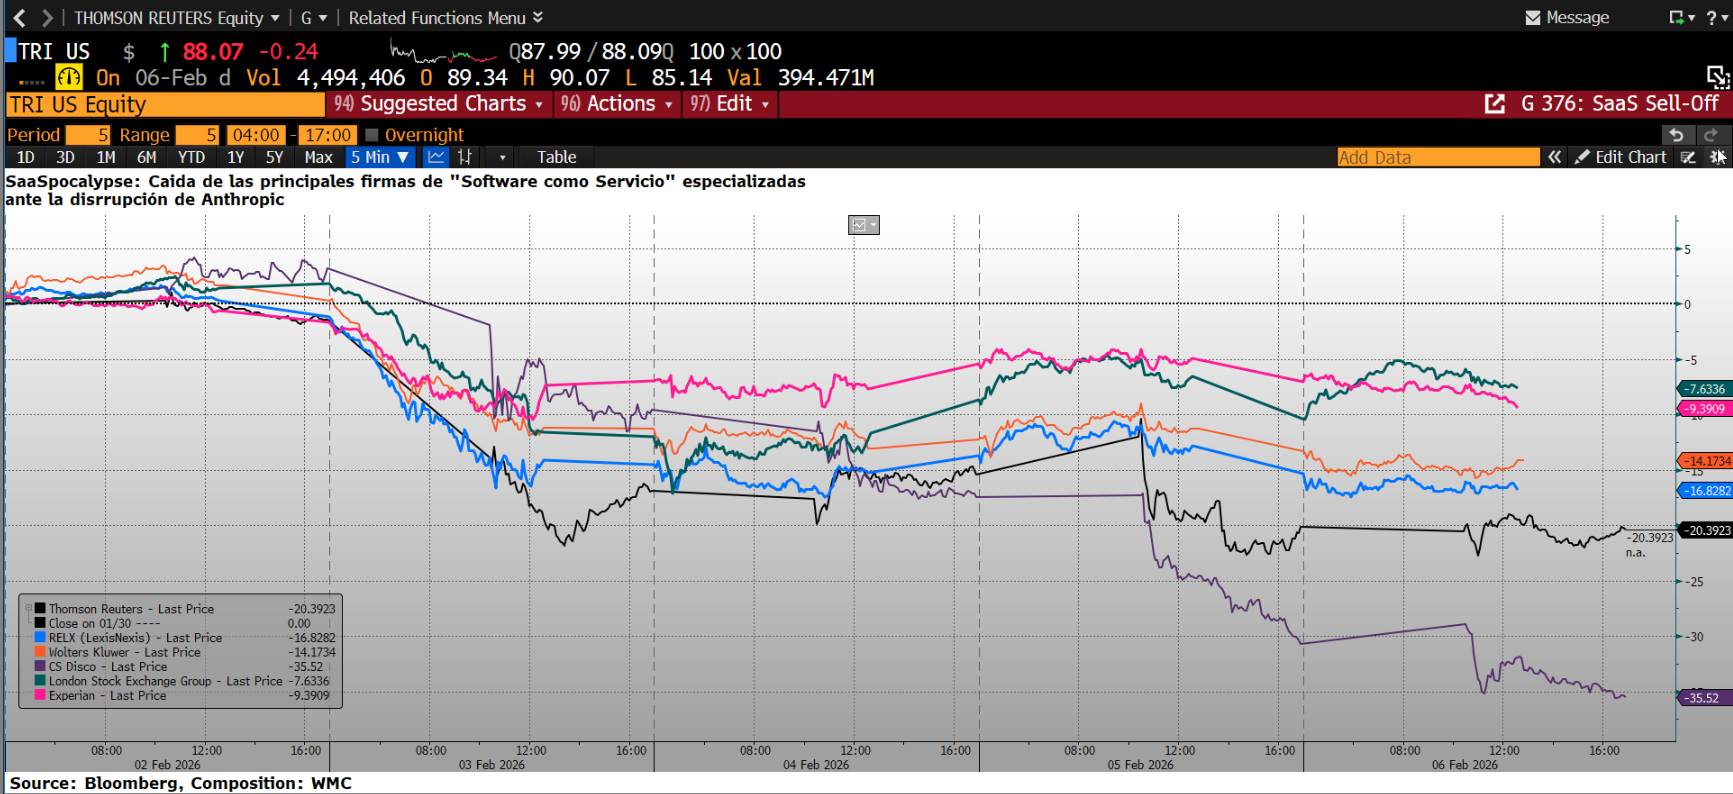Open the export window dropdown icon
The image size is (1733, 794).
(1681, 17)
